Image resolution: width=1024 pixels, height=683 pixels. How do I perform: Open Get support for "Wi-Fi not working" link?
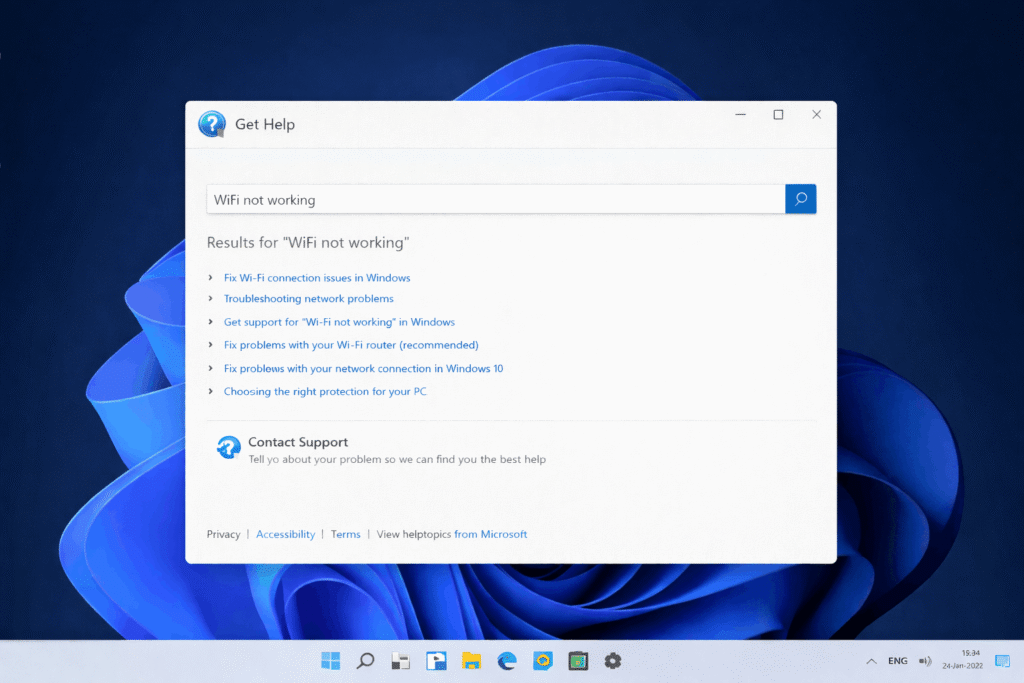coord(339,322)
